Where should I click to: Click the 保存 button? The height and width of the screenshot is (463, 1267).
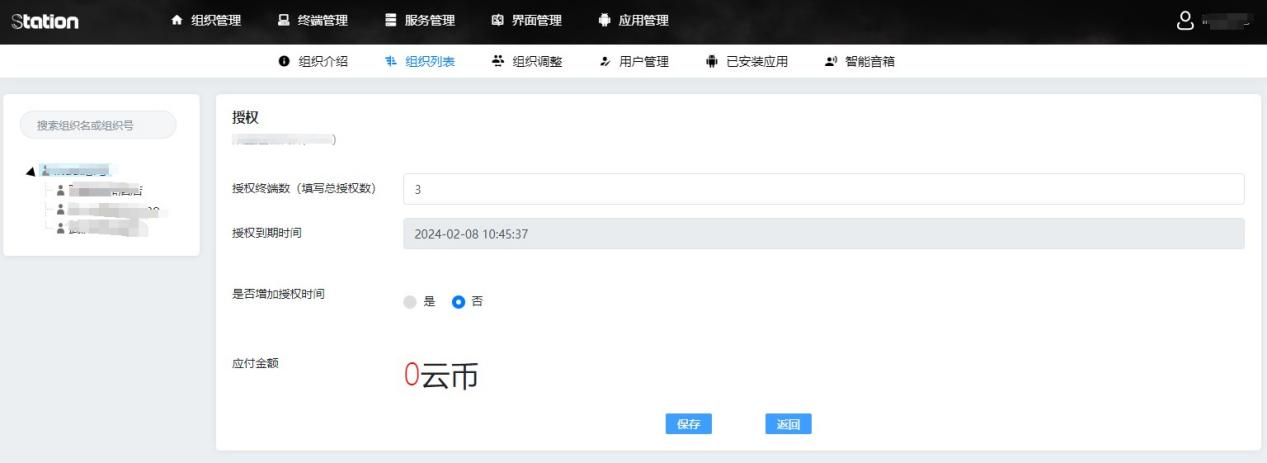689,424
